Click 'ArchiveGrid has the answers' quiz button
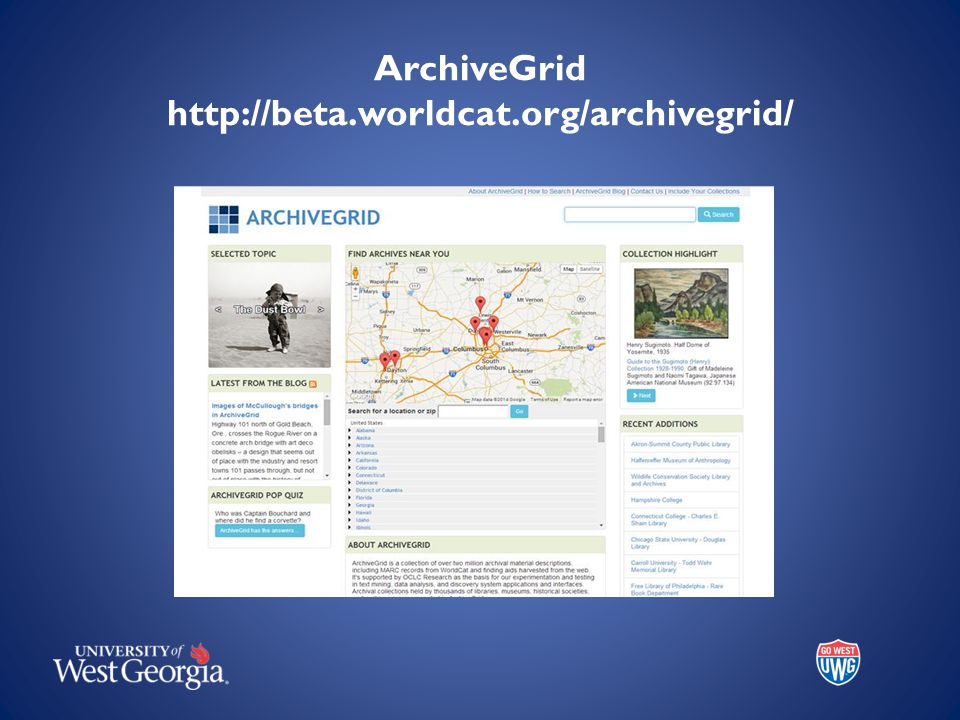This screenshot has width=960, height=720. pos(260,531)
